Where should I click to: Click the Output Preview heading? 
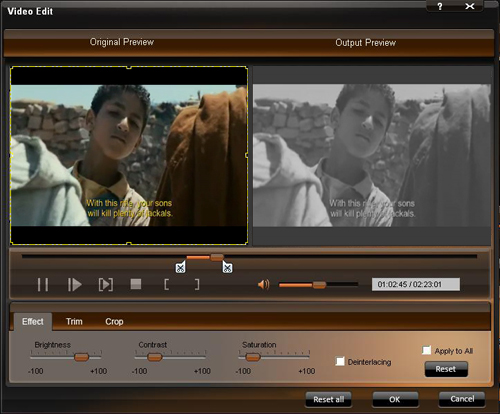(365, 43)
